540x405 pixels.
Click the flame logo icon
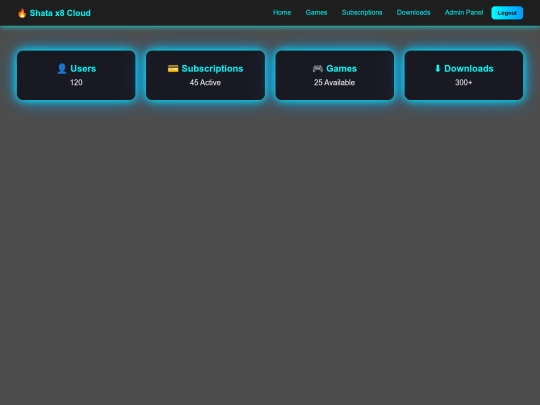tap(22, 13)
